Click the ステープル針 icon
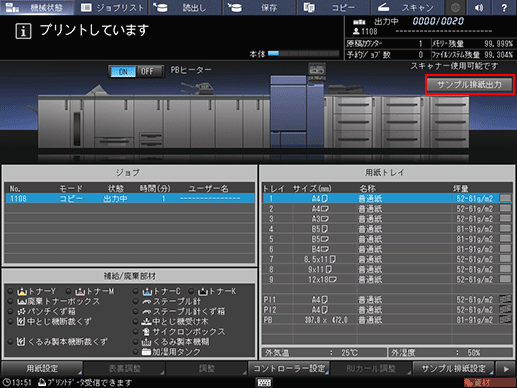Viewport: 517px width, 388px height. (147, 302)
